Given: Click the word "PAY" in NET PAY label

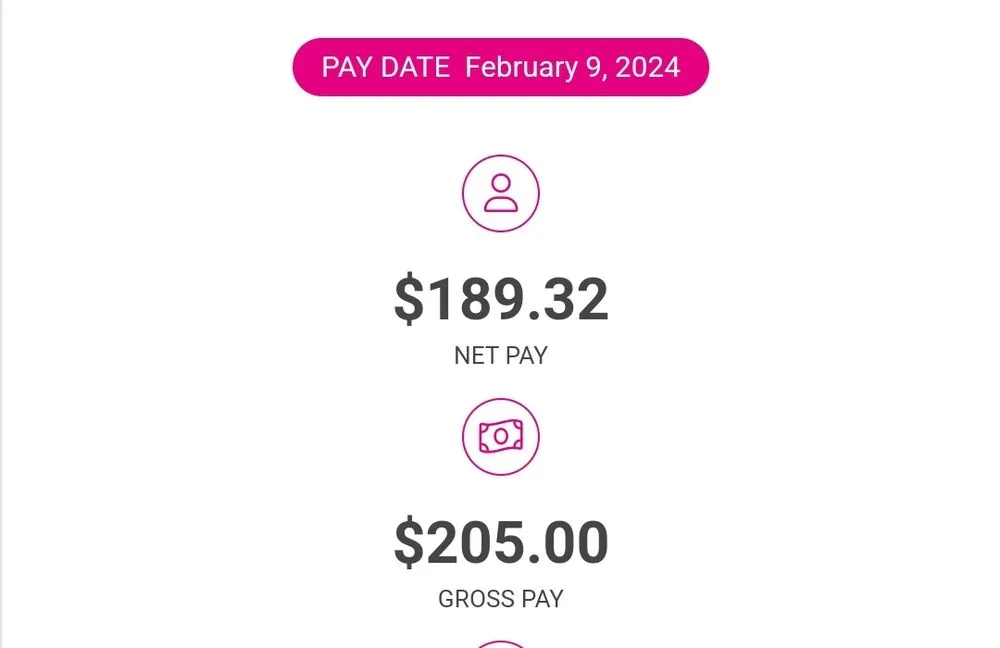Looking at the screenshot, I should coord(525,356).
